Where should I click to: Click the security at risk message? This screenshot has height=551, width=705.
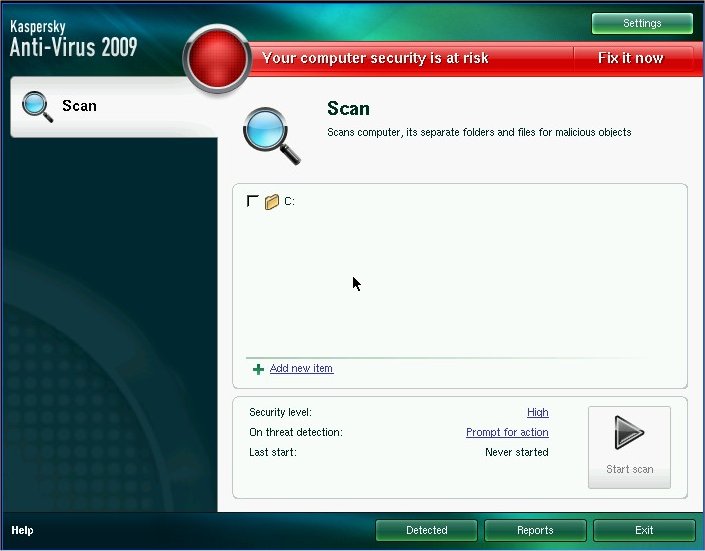(375, 58)
